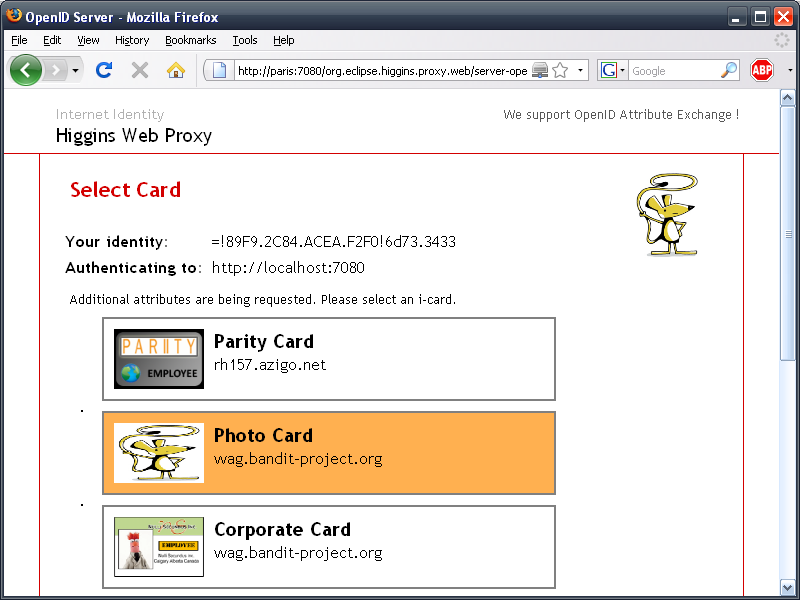Click the http://localhost:7080 authenticating address

coord(288,268)
